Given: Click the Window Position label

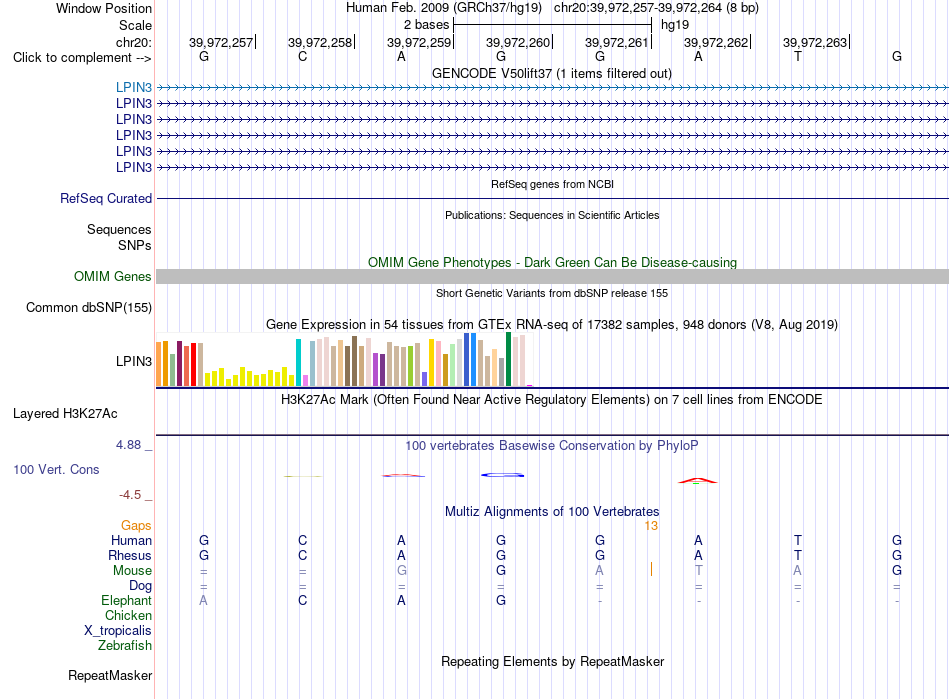Looking at the screenshot, I should tap(104, 8).
